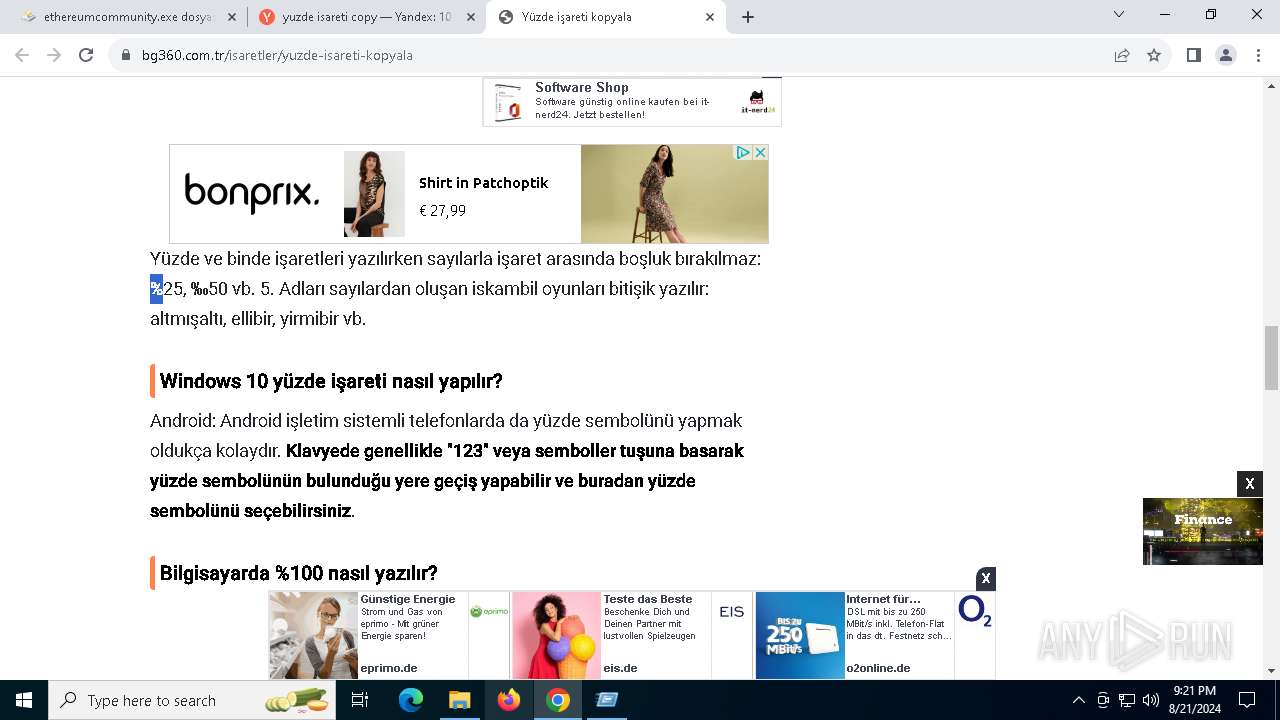Close the bottom ad bar with X

986,578
